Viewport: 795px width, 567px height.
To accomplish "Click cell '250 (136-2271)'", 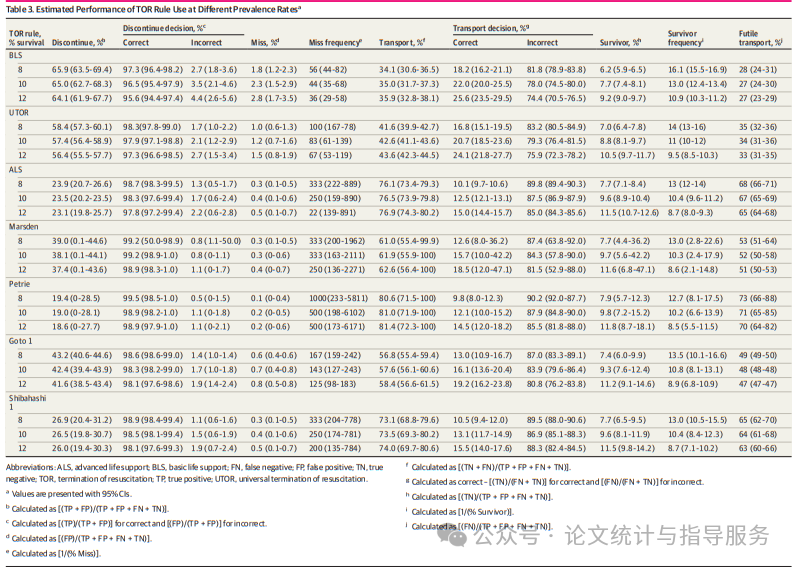I will click(337, 269).
